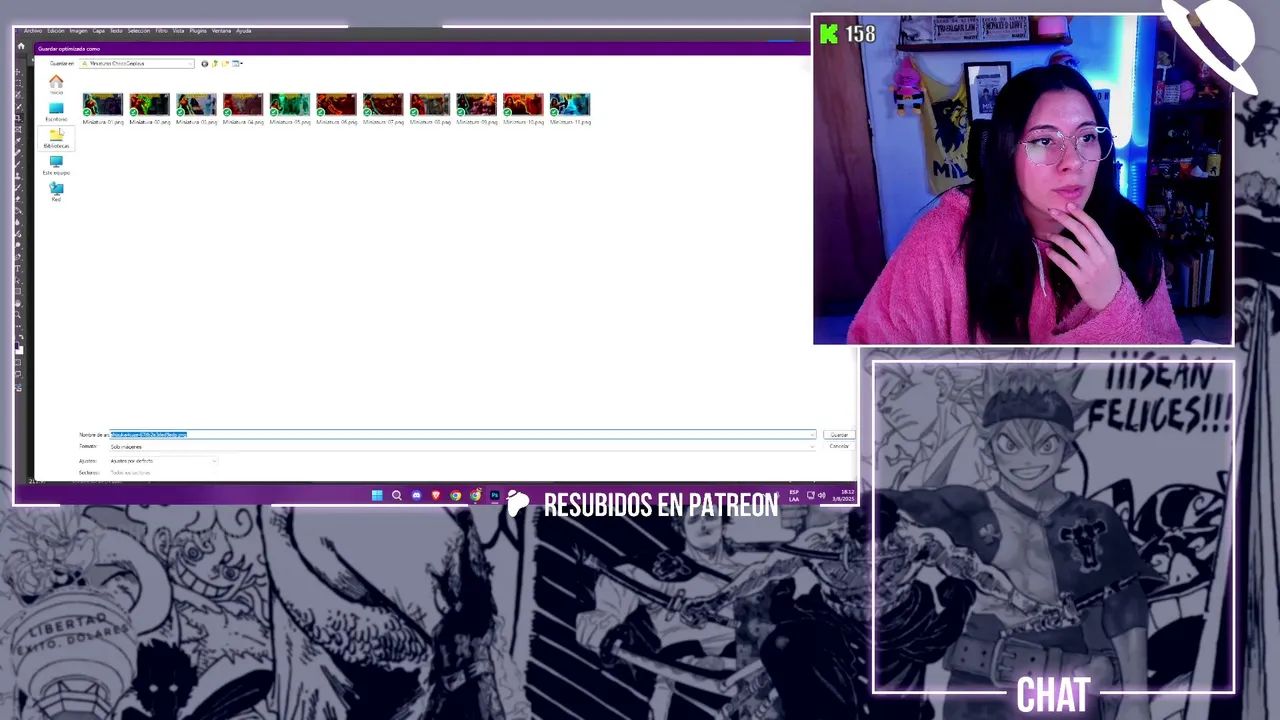Select the Zoom tool in Photoshop toolbar
Image resolution: width=1280 pixels, height=720 pixels.
tap(18, 314)
